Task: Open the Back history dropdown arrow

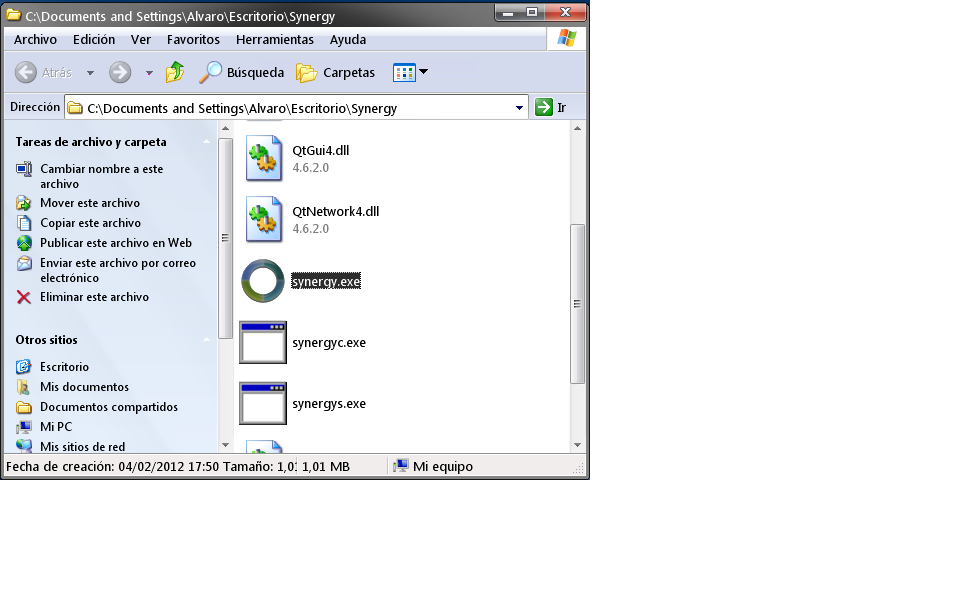Action: (x=90, y=73)
